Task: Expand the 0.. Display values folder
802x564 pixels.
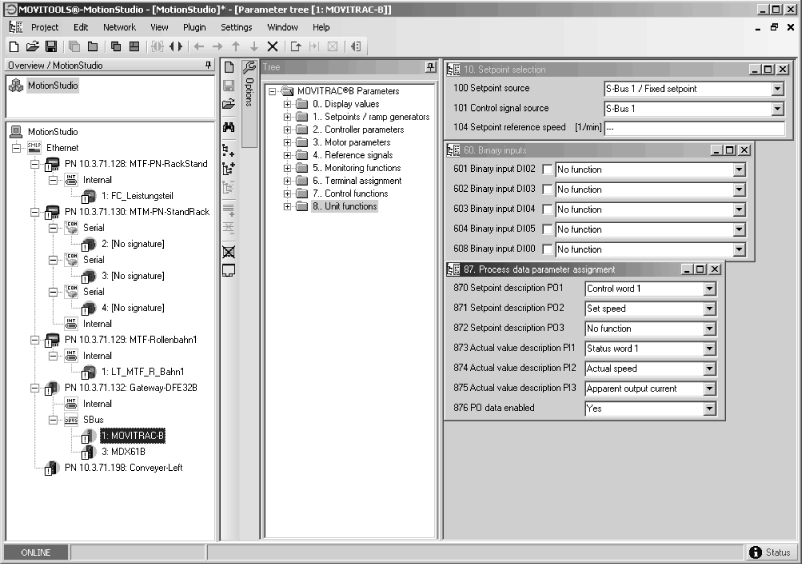Action: coord(287,104)
